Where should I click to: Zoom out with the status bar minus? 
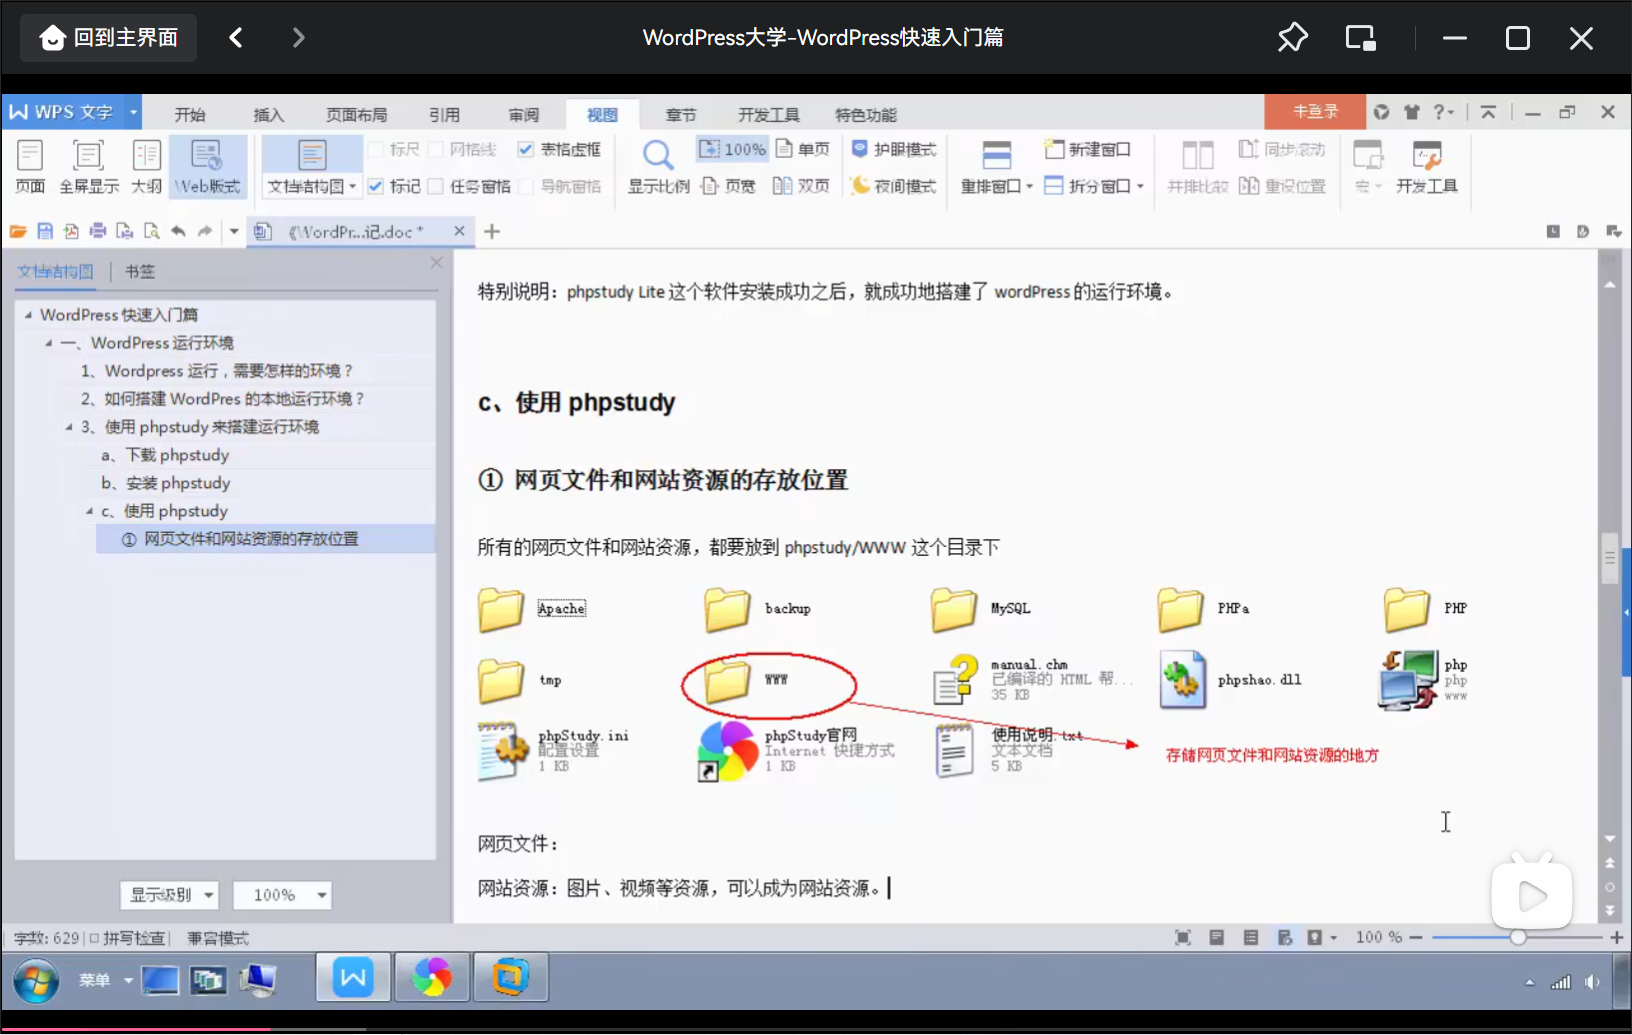pos(1415,937)
